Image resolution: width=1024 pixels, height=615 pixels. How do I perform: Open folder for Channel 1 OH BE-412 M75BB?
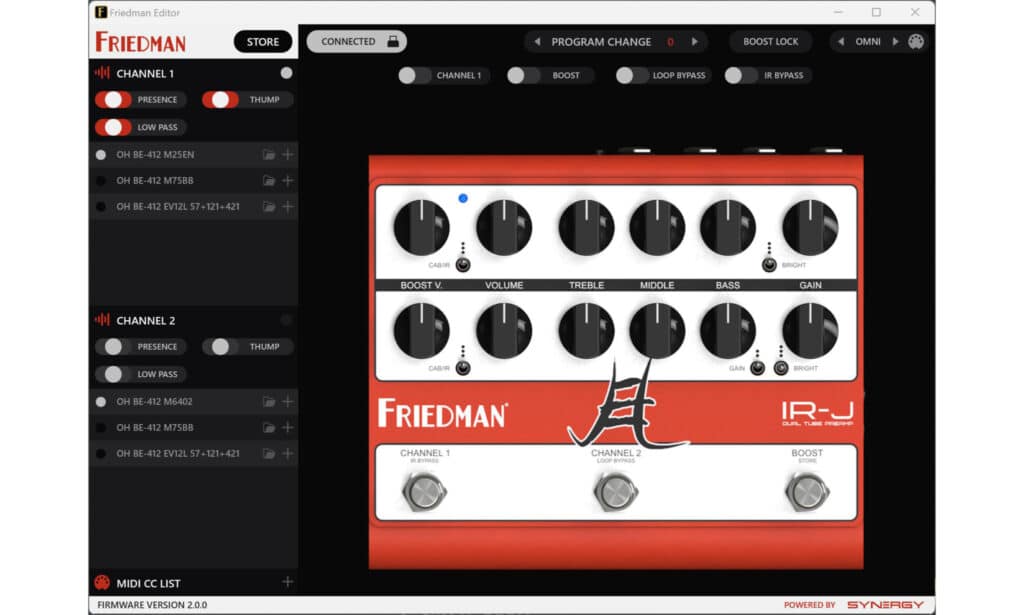(268, 181)
